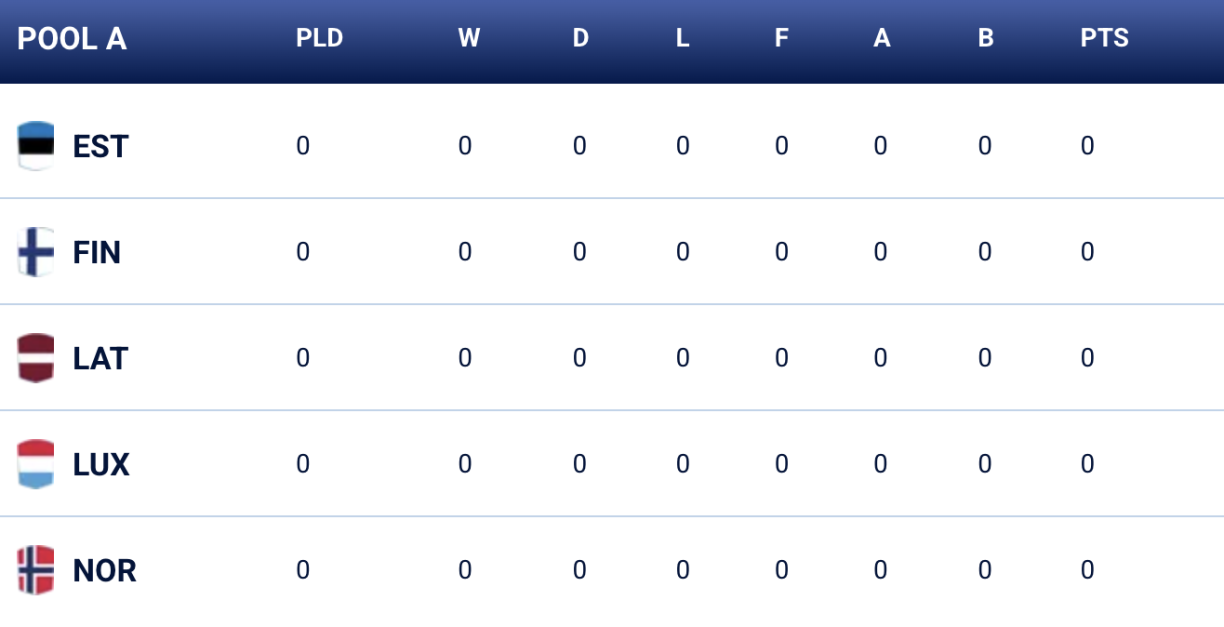Screen dimensions: 1224x627
Task: Select the NOR team name
Action: [x=104, y=571]
